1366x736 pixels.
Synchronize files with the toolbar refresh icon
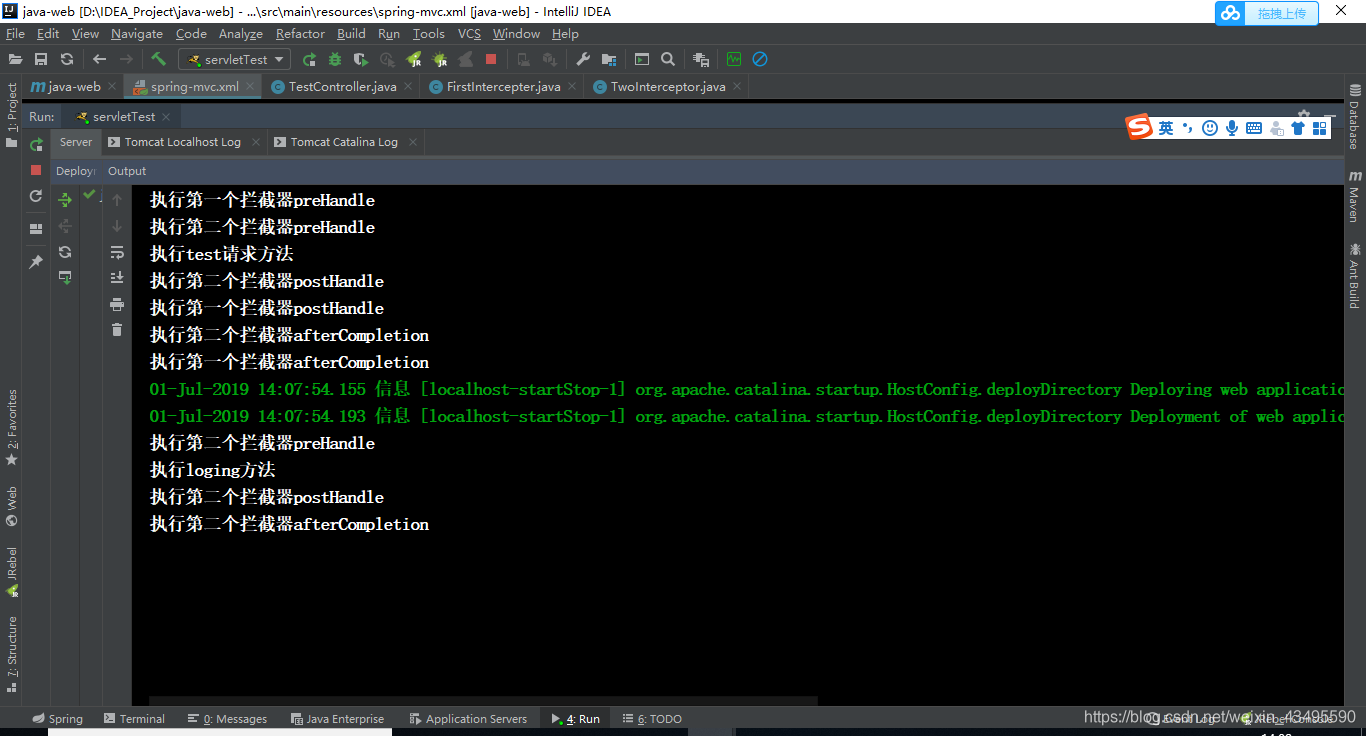coord(67,59)
